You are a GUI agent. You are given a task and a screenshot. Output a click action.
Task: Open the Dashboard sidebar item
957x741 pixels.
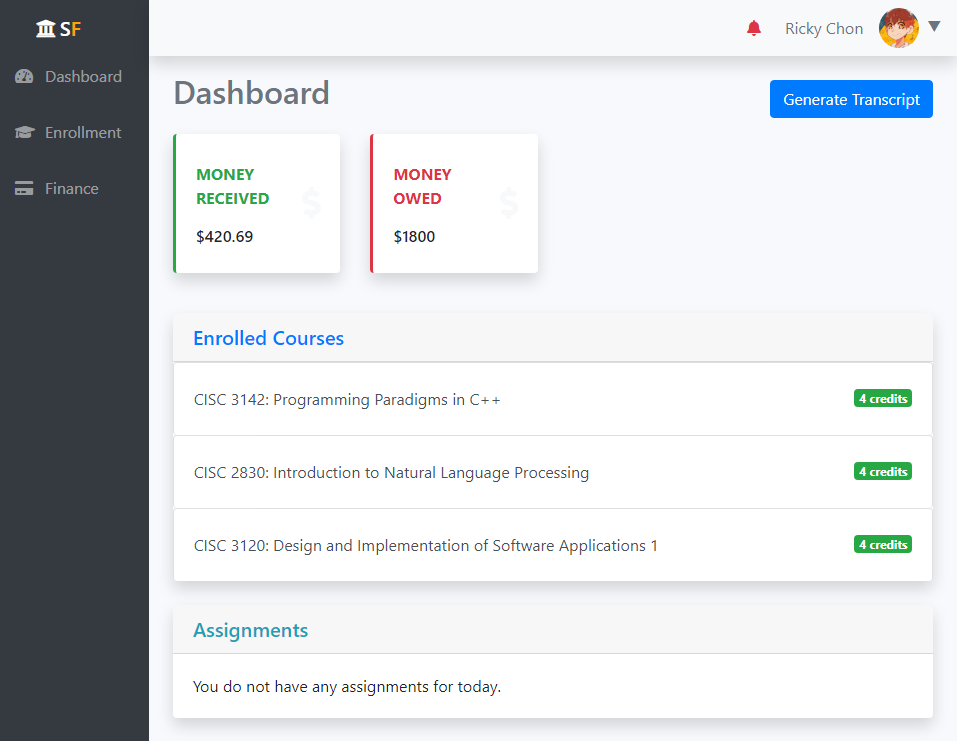coord(83,77)
